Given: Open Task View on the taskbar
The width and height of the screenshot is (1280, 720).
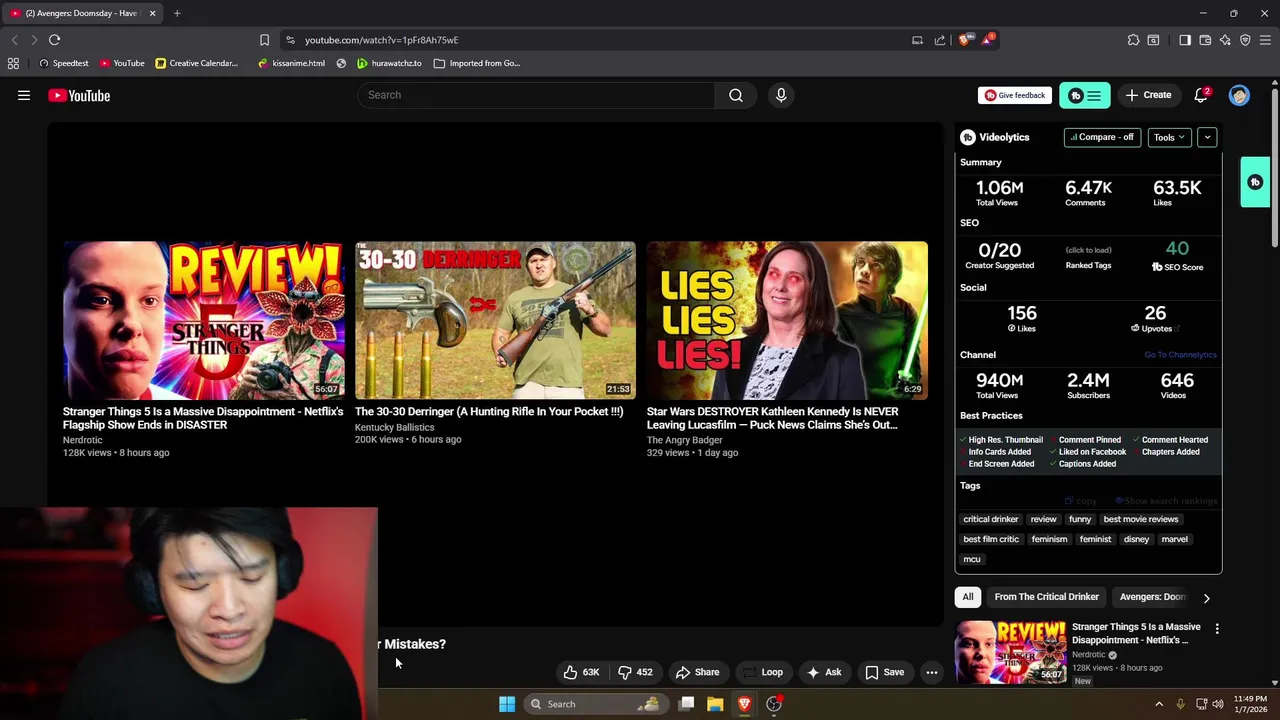Looking at the screenshot, I should tap(686, 704).
